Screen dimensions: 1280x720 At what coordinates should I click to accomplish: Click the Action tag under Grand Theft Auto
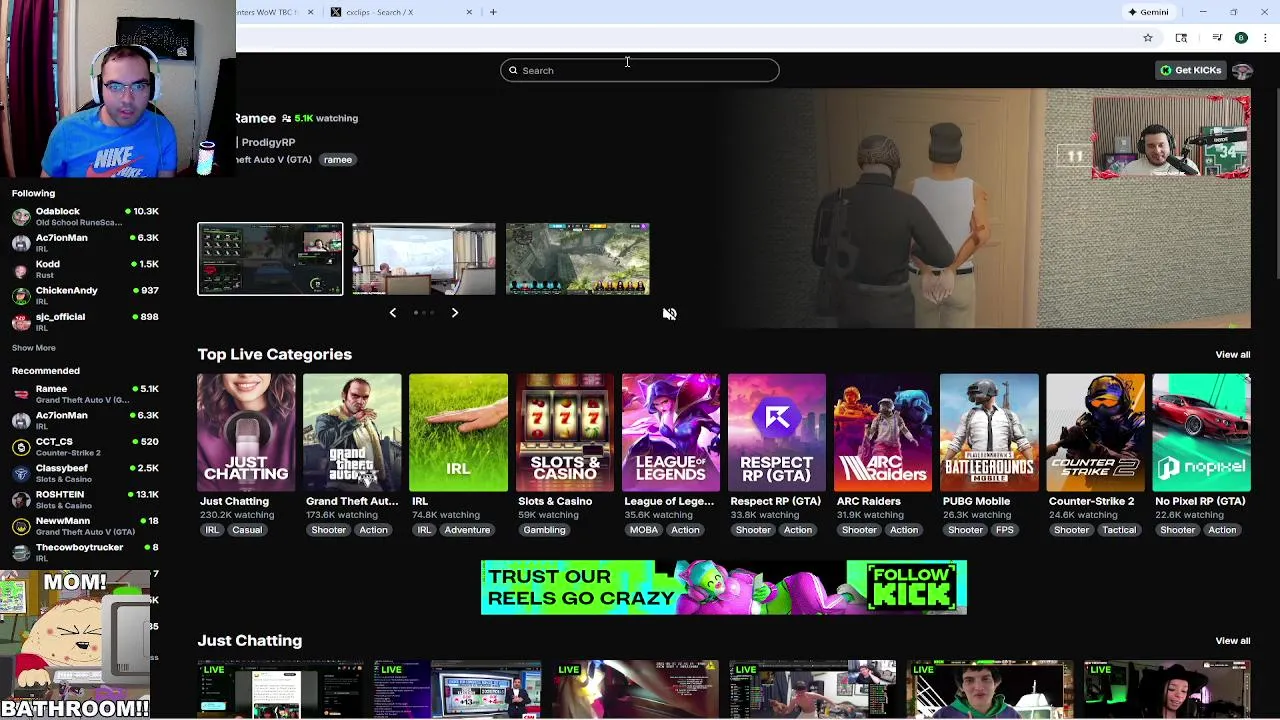(x=373, y=530)
